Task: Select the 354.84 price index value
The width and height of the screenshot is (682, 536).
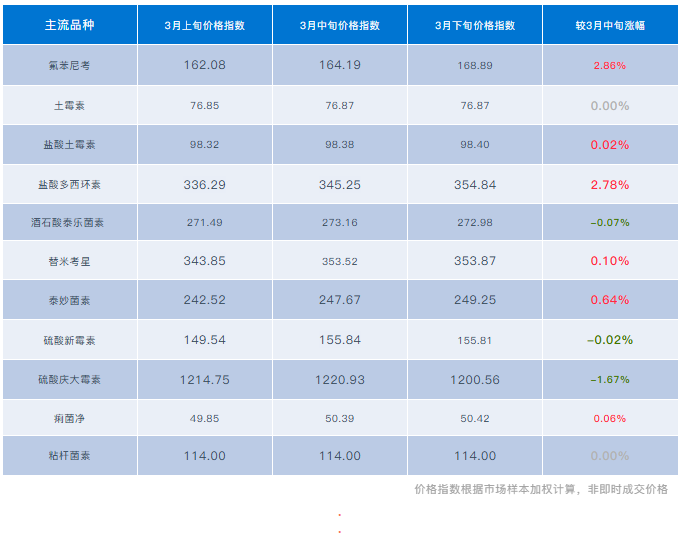Action: click(474, 184)
